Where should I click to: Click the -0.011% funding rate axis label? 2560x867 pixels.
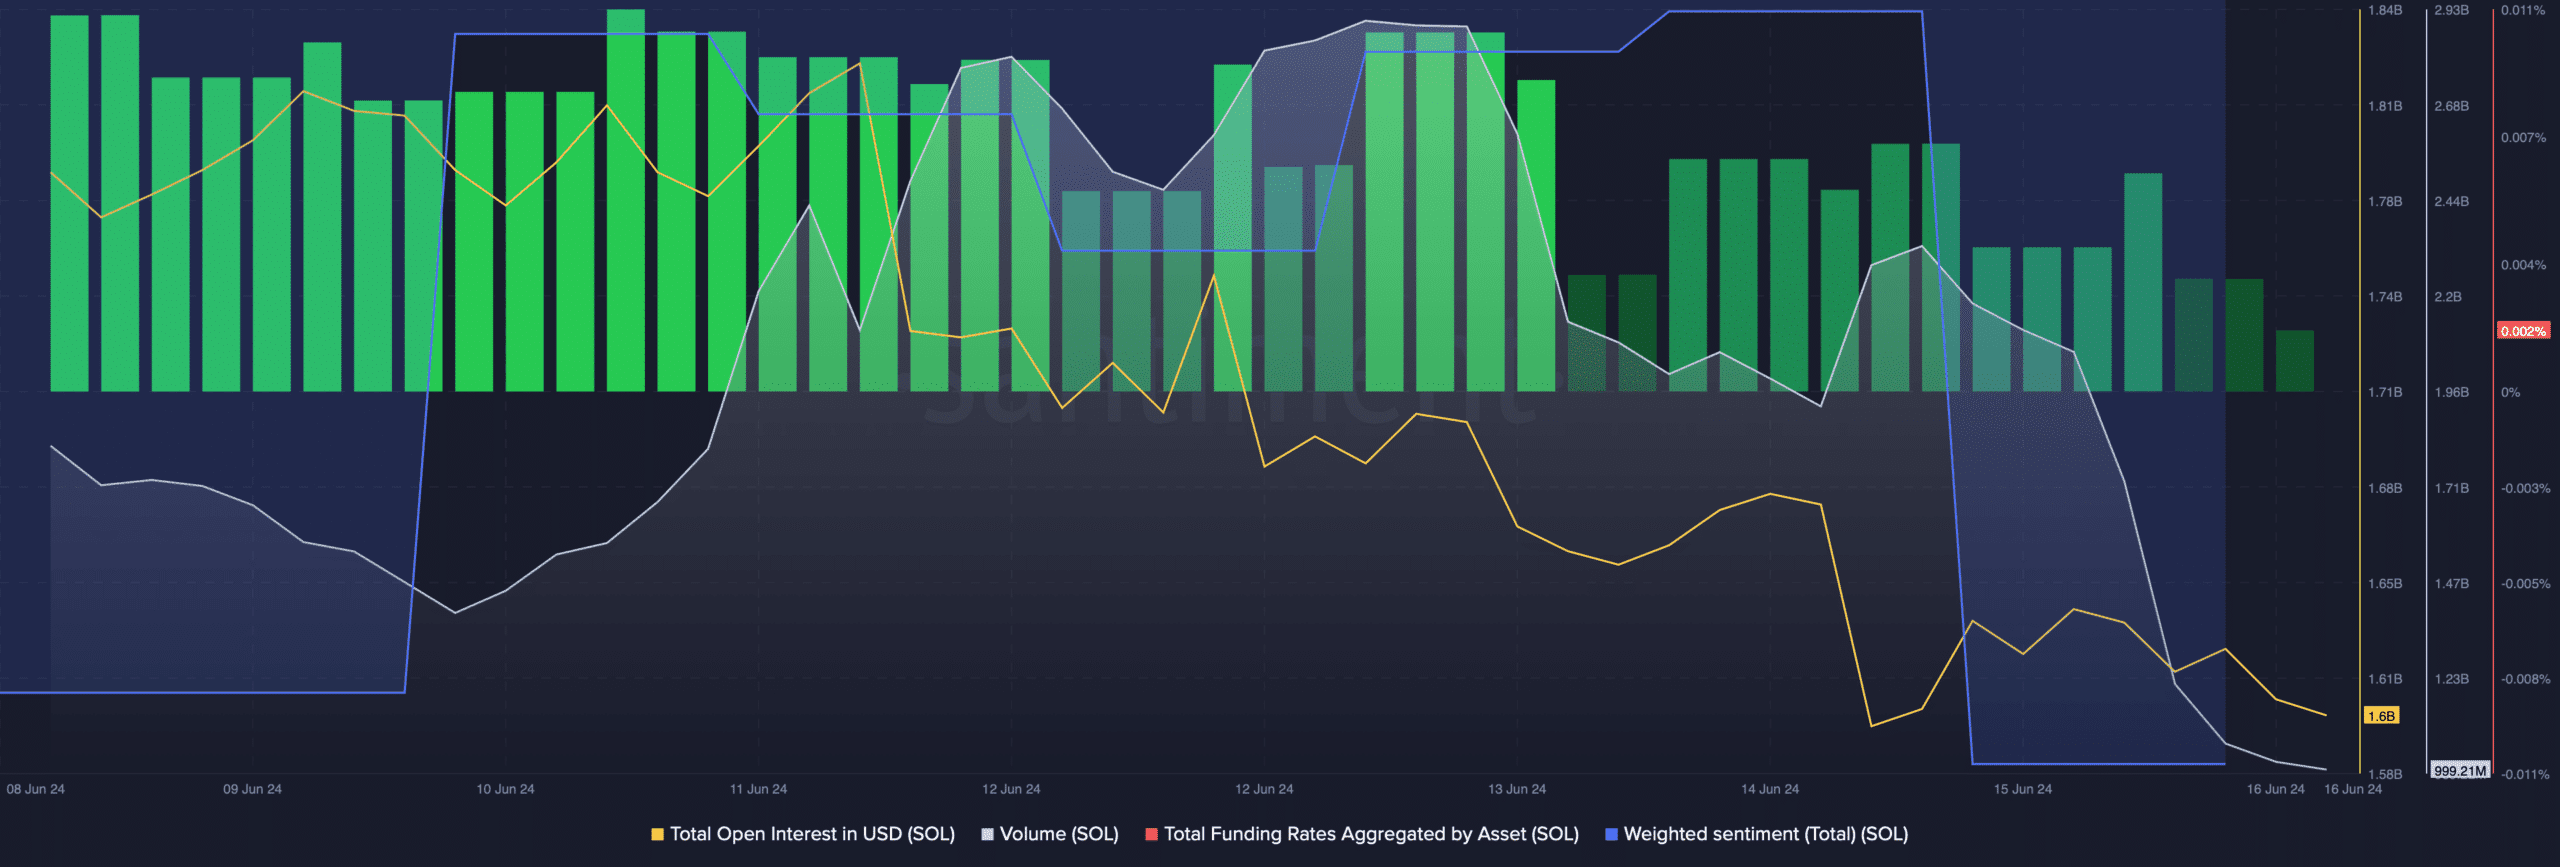2525,774
